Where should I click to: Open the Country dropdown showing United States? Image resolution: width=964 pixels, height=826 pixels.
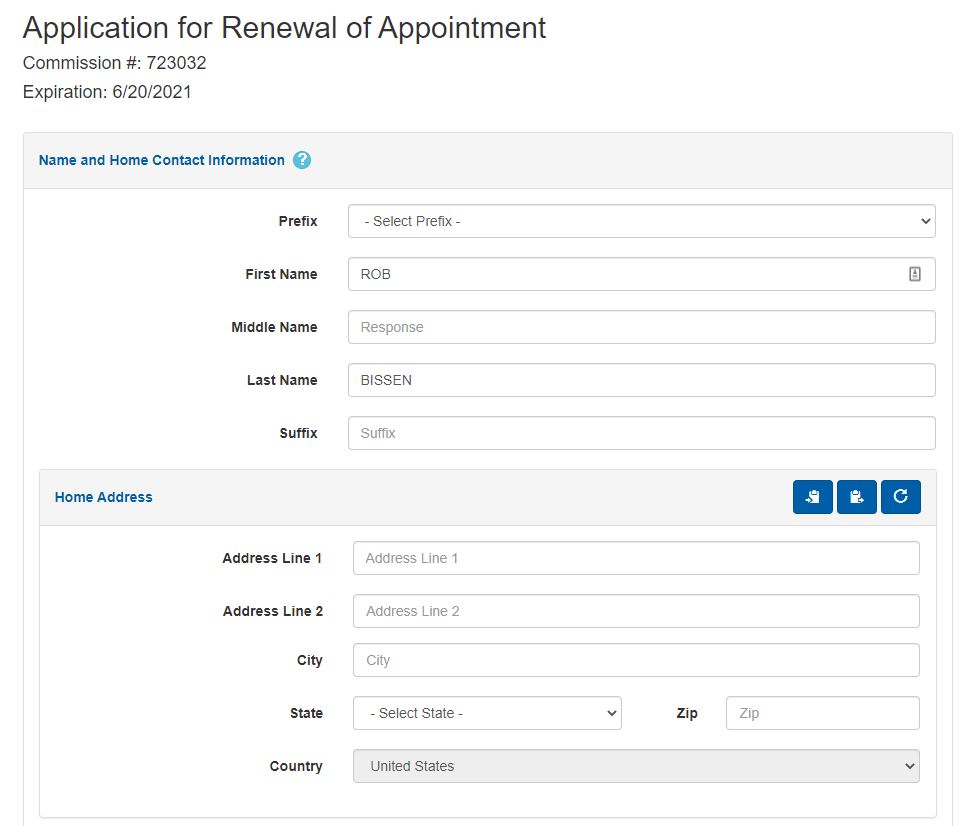coord(637,766)
